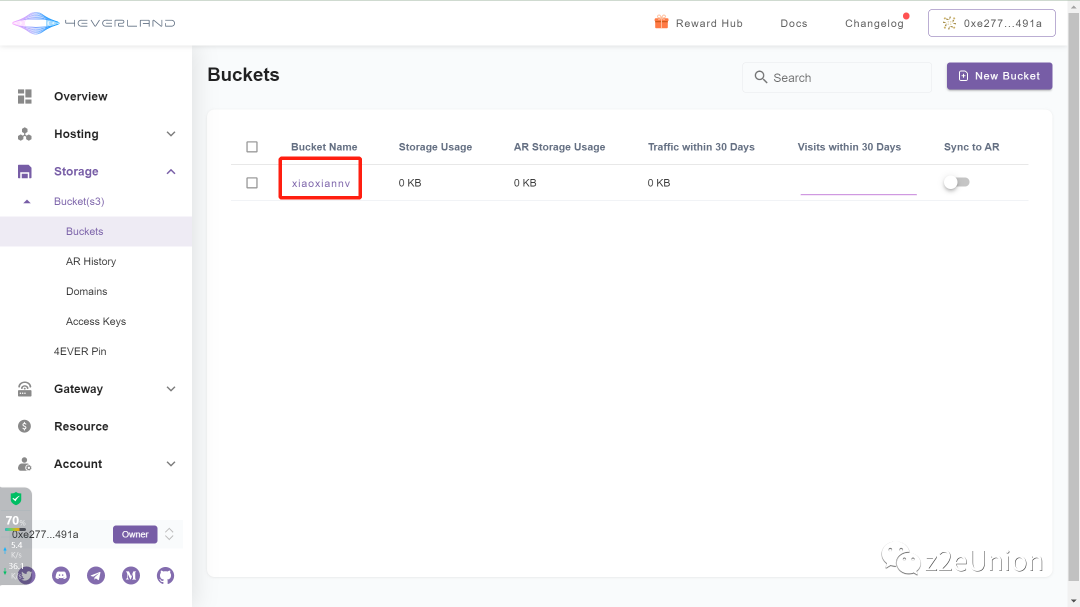Click the Twitter icon in sidebar footer
This screenshot has width=1080, height=607.
[26, 575]
